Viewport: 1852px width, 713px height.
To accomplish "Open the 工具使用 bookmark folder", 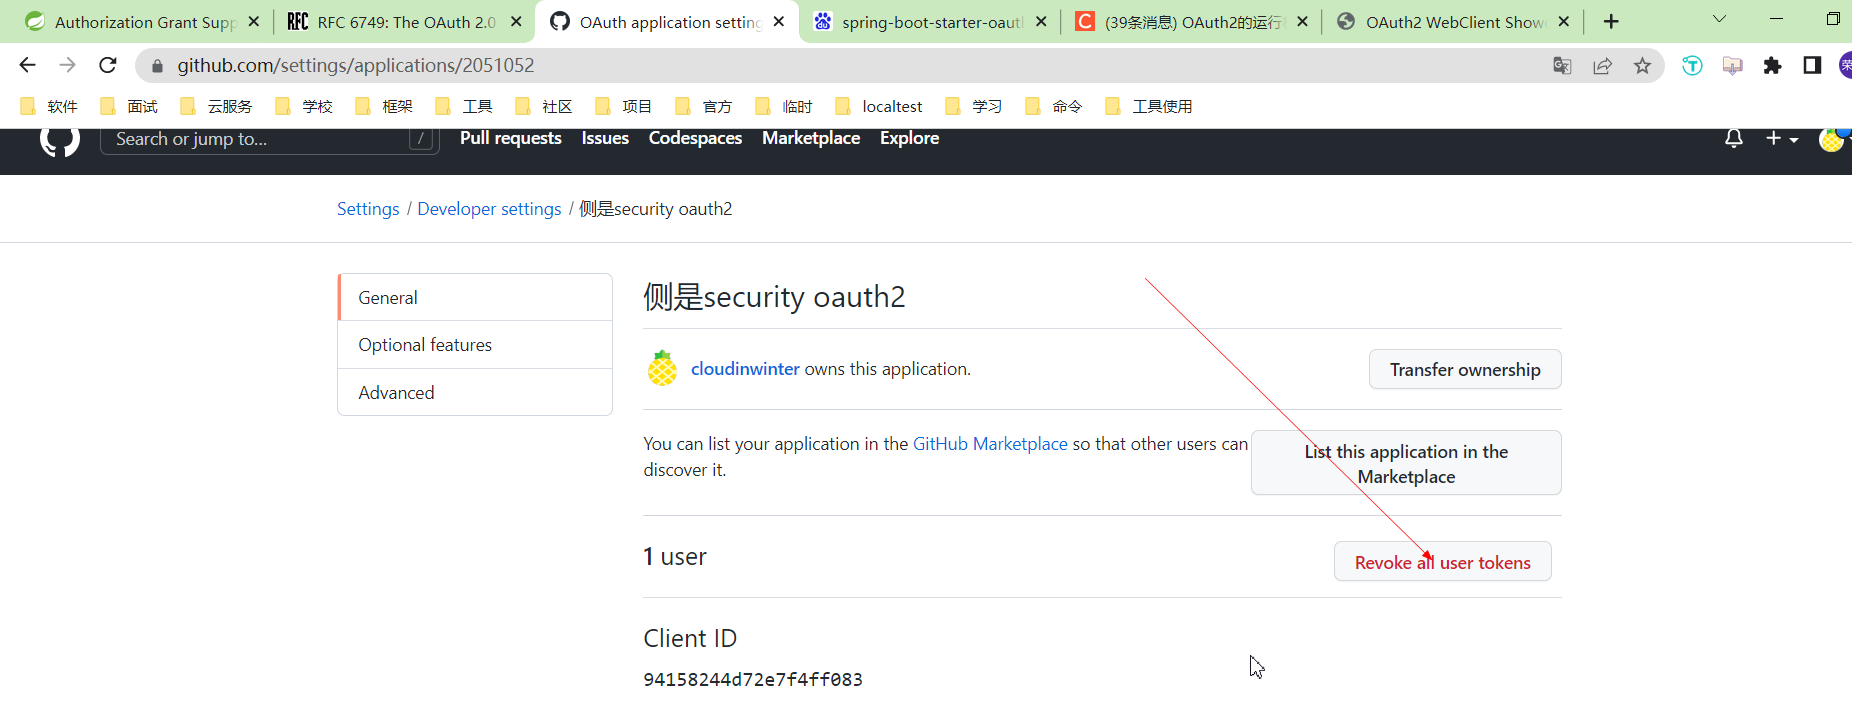I will click(1149, 107).
